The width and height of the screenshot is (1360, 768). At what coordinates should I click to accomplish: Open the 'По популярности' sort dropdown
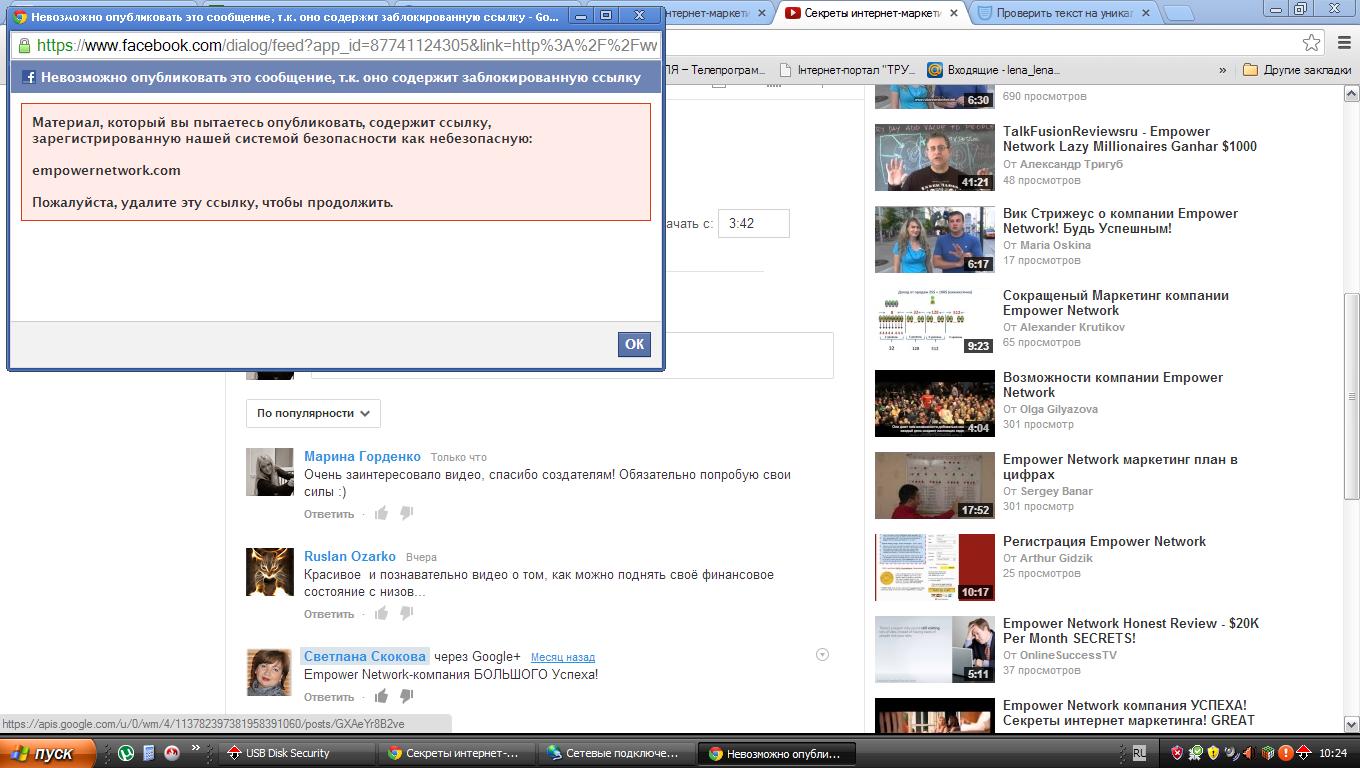point(313,413)
